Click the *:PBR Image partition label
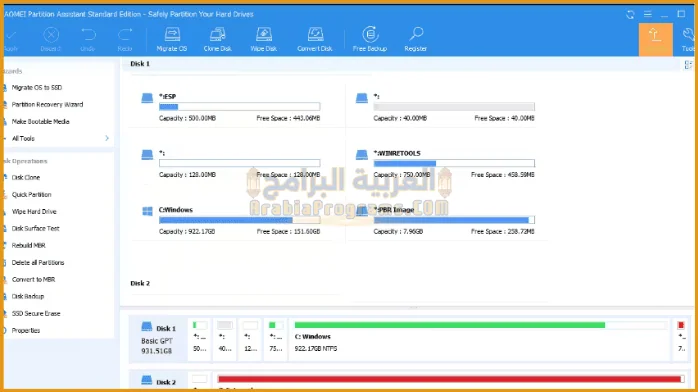The image size is (698, 392). 394,210
